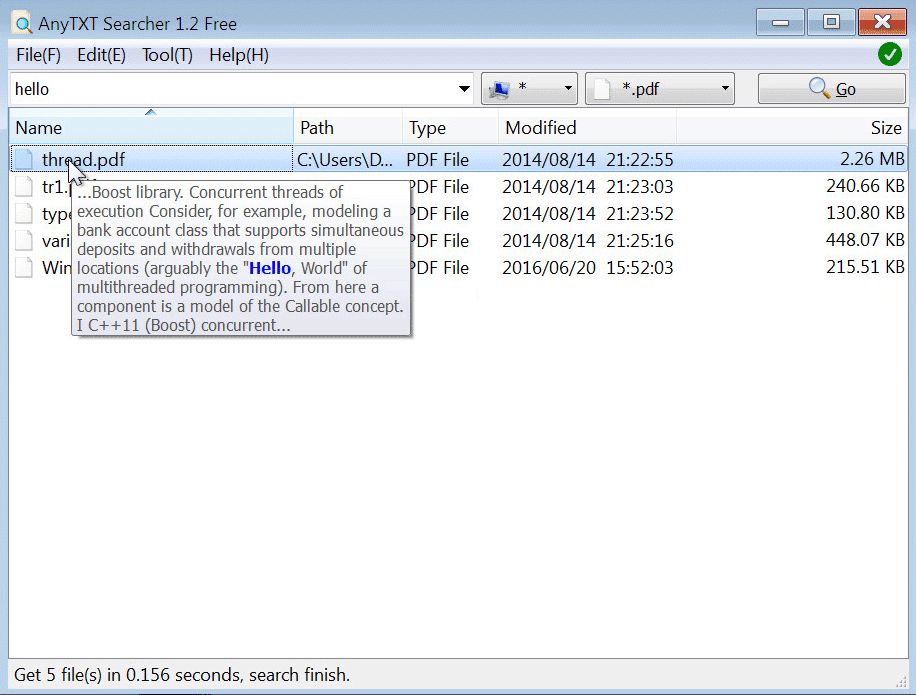Sort results by Size column header
Screen dimensions: 916x695
pos(792,127)
